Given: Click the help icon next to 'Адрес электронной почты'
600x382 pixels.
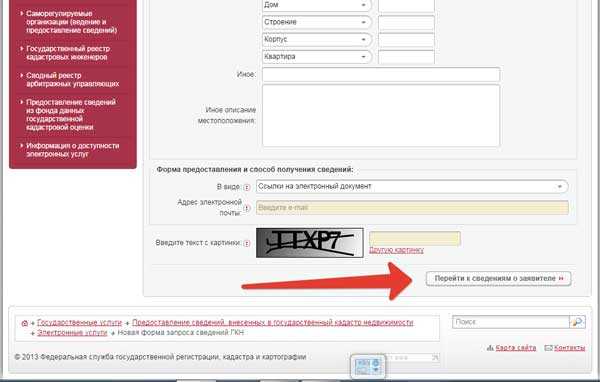Looking at the screenshot, I should (x=247, y=208).
